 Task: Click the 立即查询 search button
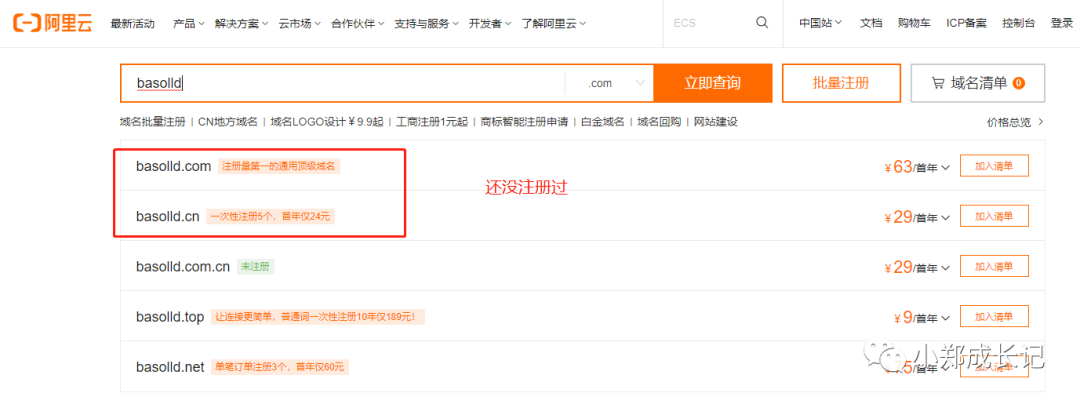pos(713,84)
